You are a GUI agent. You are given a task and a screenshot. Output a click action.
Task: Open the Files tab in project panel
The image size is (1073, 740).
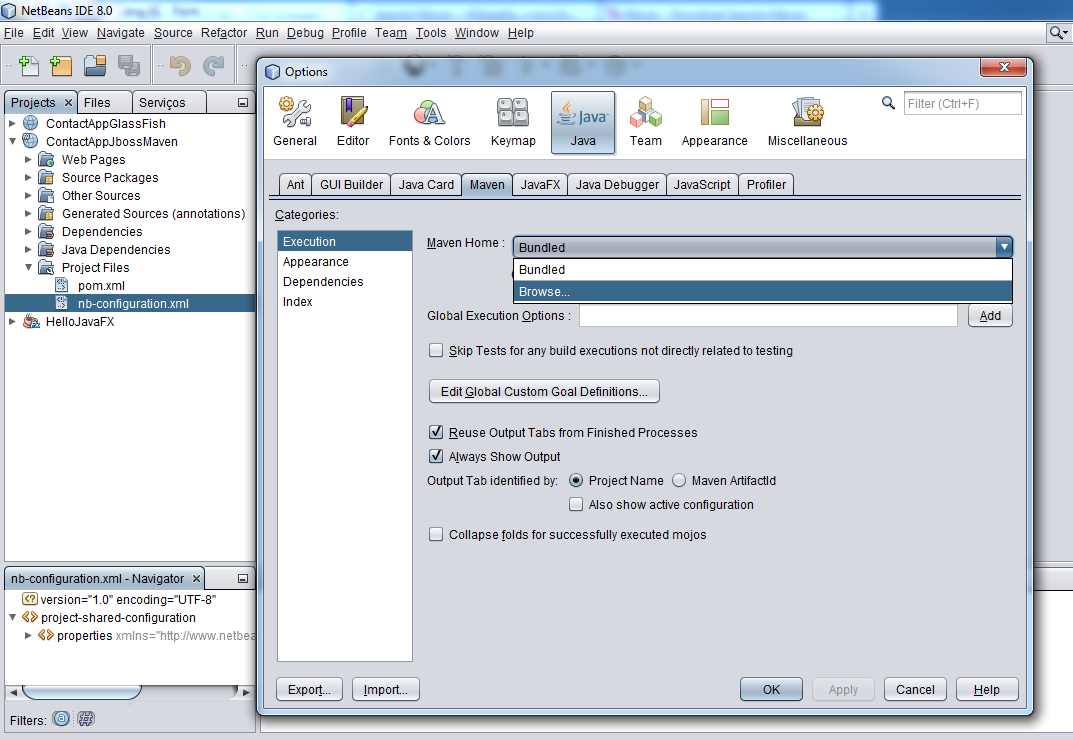(104, 101)
